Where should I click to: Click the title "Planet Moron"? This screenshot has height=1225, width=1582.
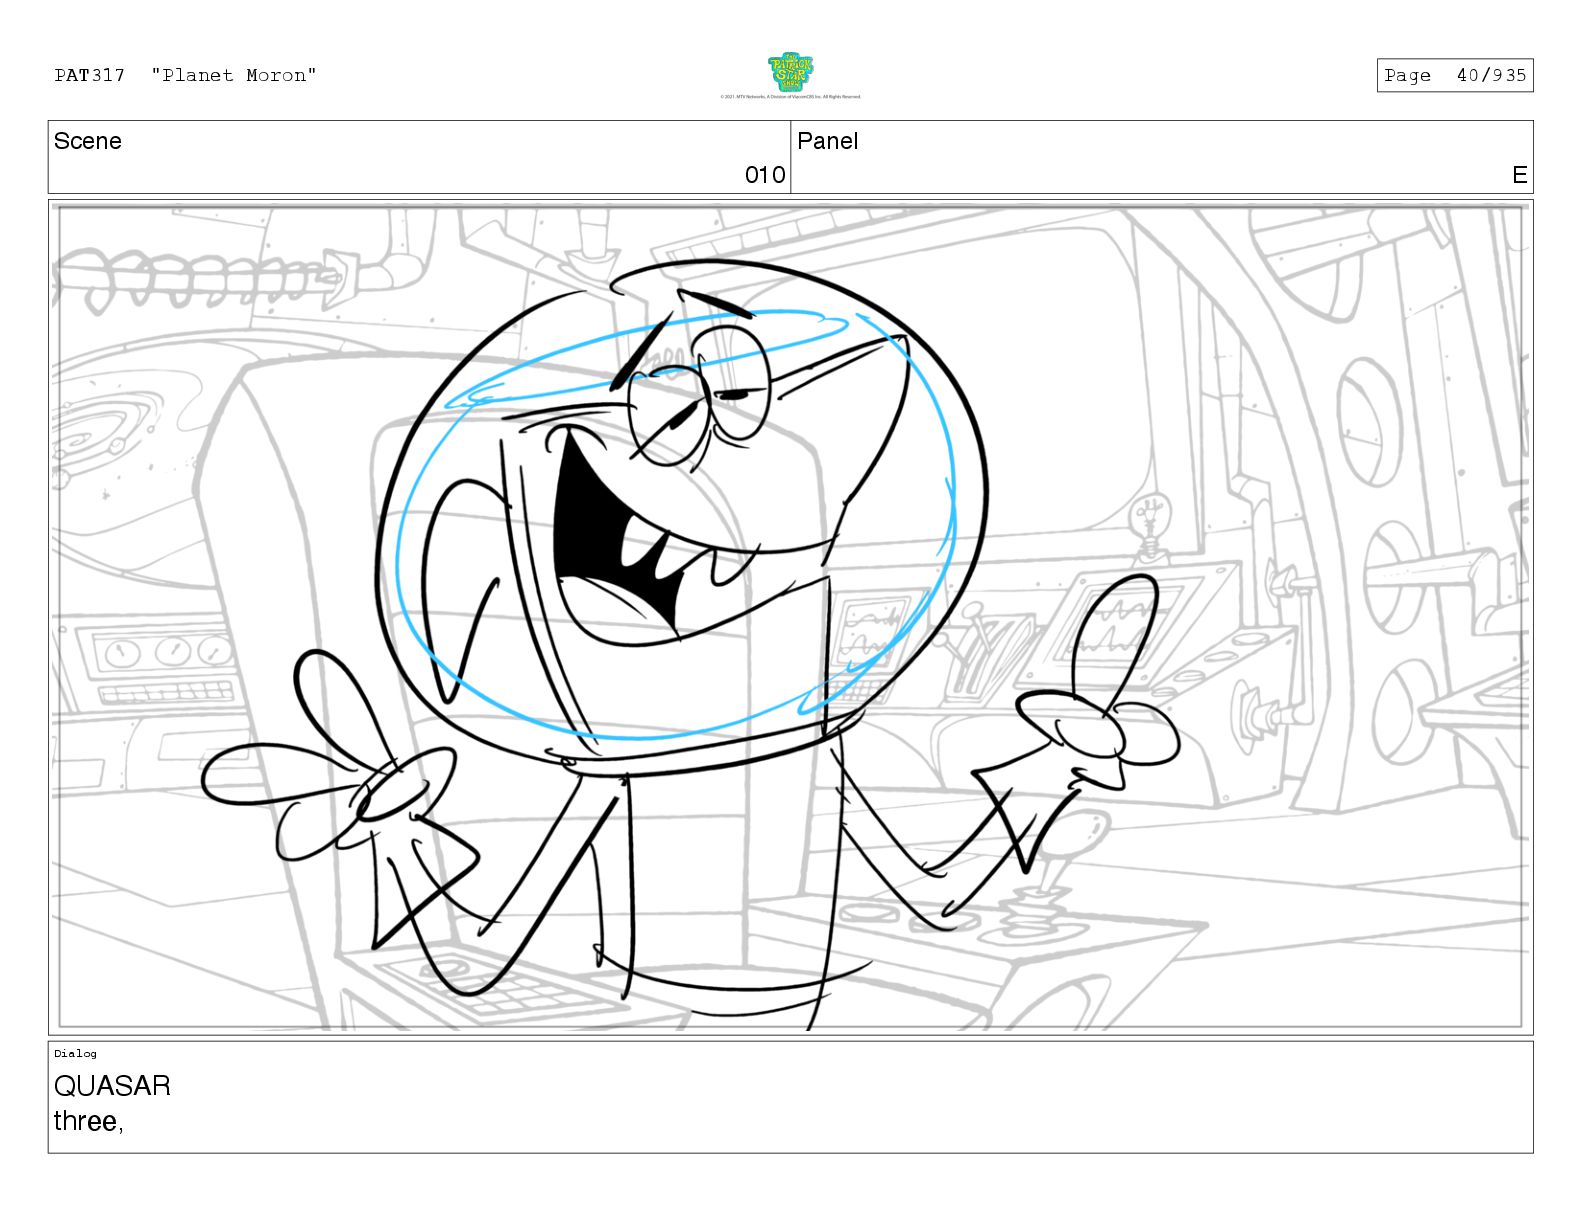[234, 75]
